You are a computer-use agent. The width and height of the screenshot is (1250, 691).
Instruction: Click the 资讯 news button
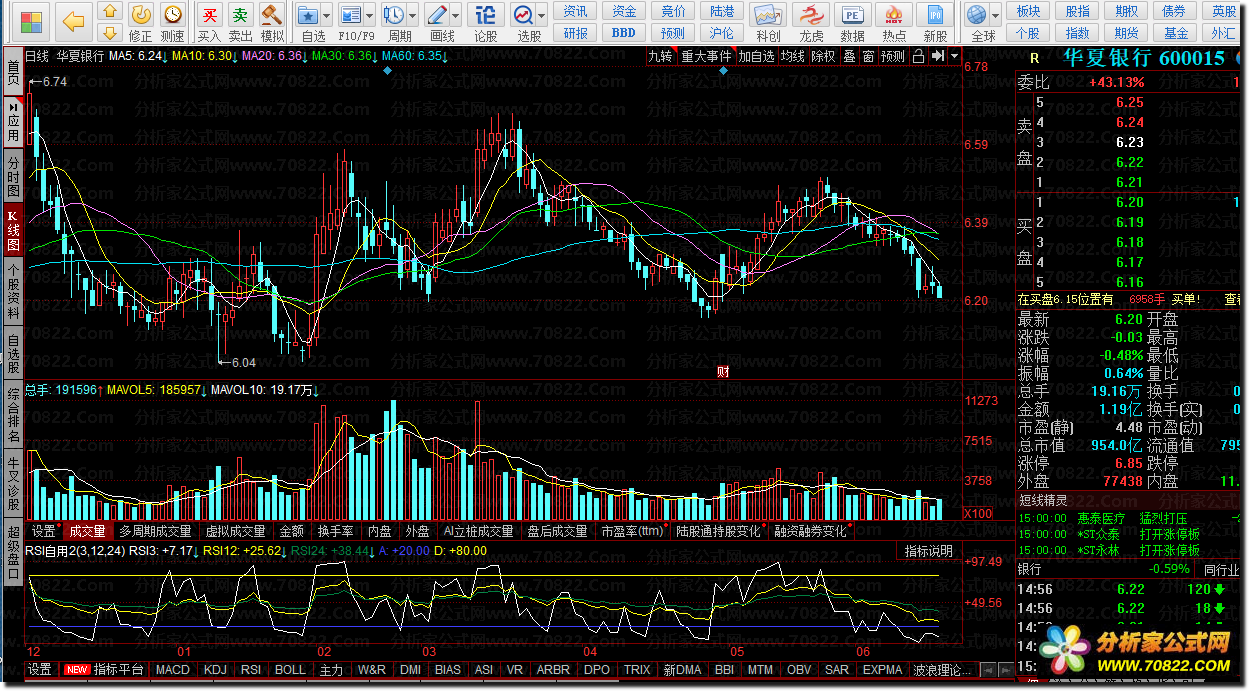coord(575,11)
